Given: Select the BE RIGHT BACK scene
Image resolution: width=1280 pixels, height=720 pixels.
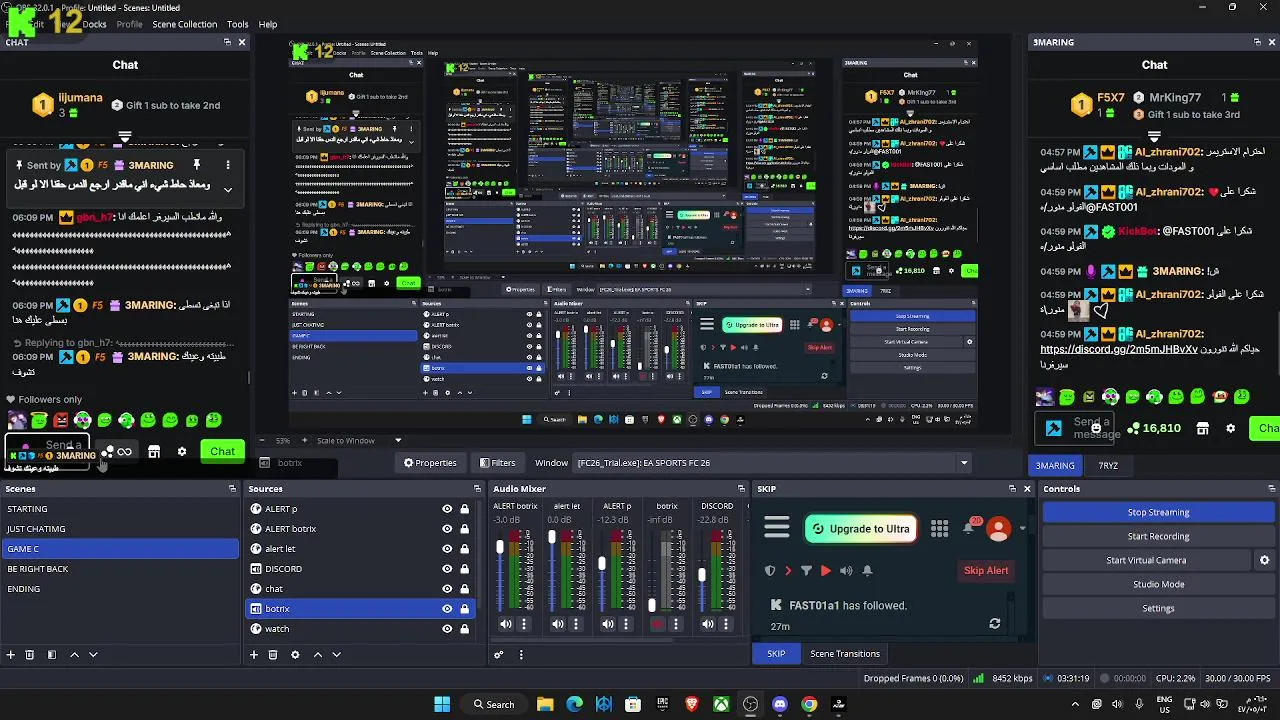Looking at the screenshot, I should coord(120,569).
